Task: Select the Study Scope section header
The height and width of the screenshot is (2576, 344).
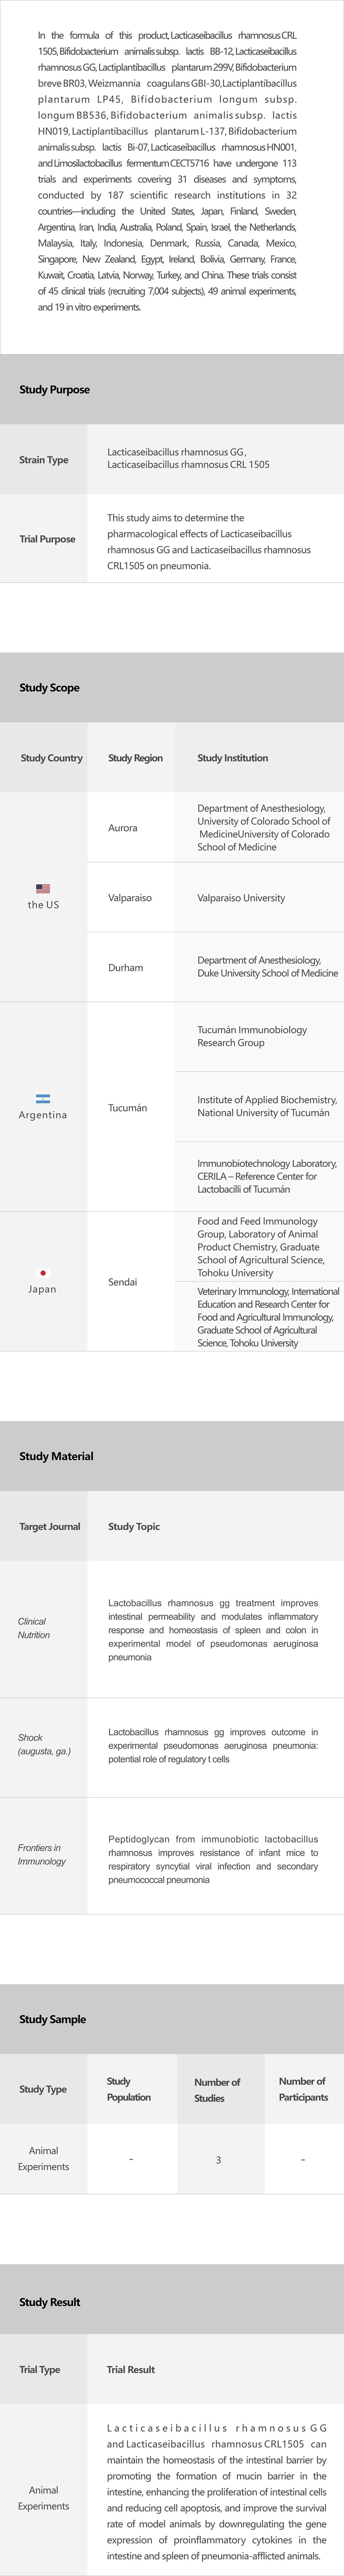Action: coord(50,688)
